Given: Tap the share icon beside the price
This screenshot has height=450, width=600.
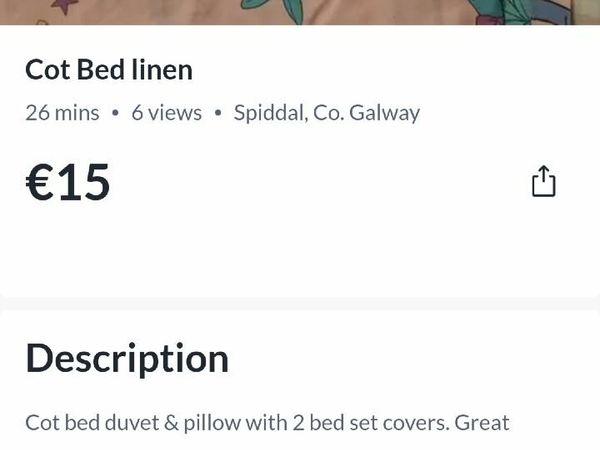Looking at the screenshot, I should (x=543, y=181).
